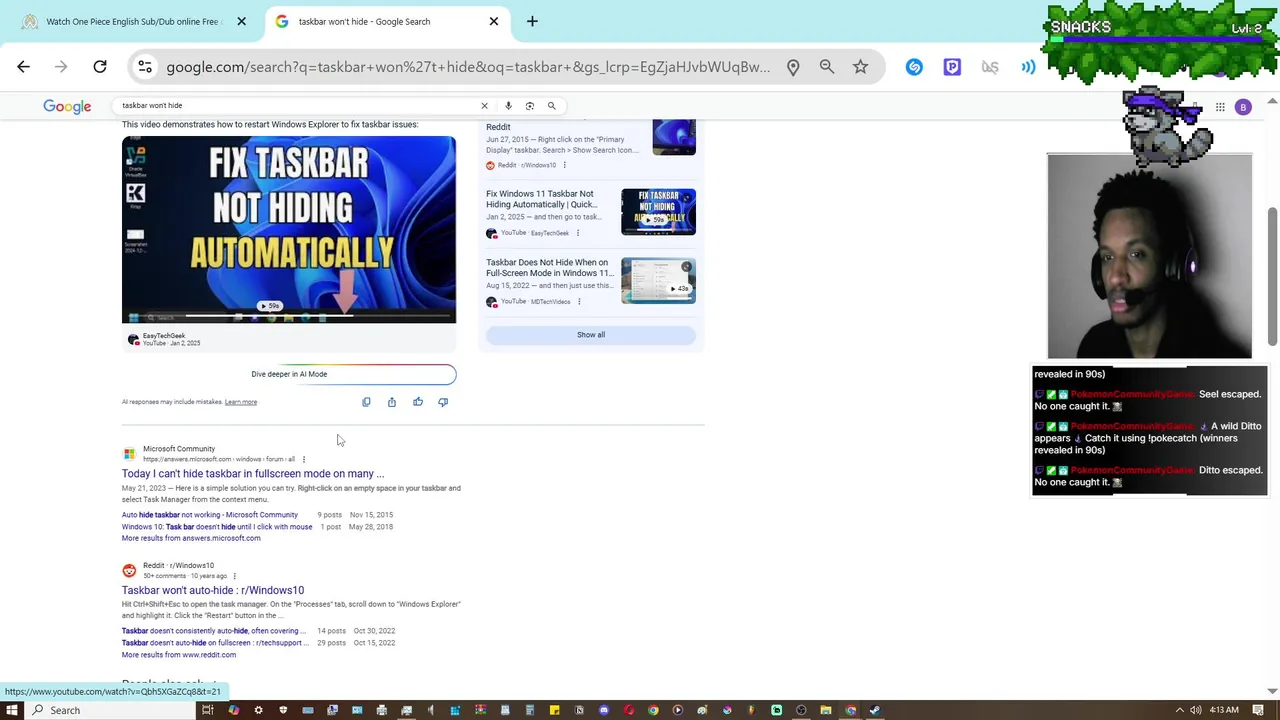This screenshot has width=1280, height=720.
Task: Give thumbs down to AI overview
Action: click(443, 402)
